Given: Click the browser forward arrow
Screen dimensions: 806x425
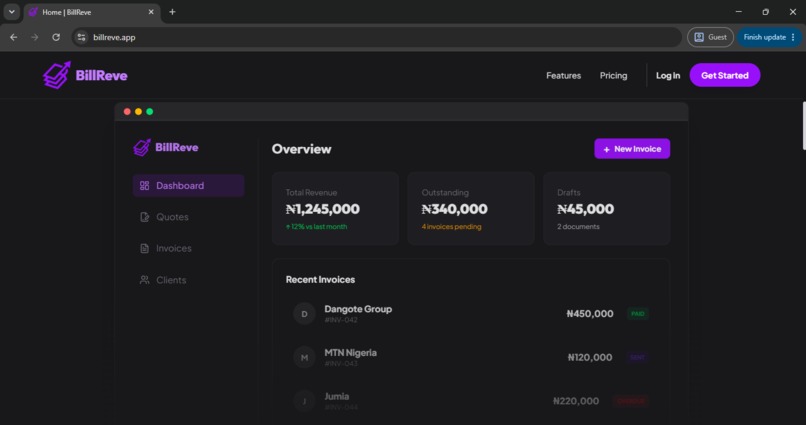Looking at the screenshot, I should (x=34, y=37).
